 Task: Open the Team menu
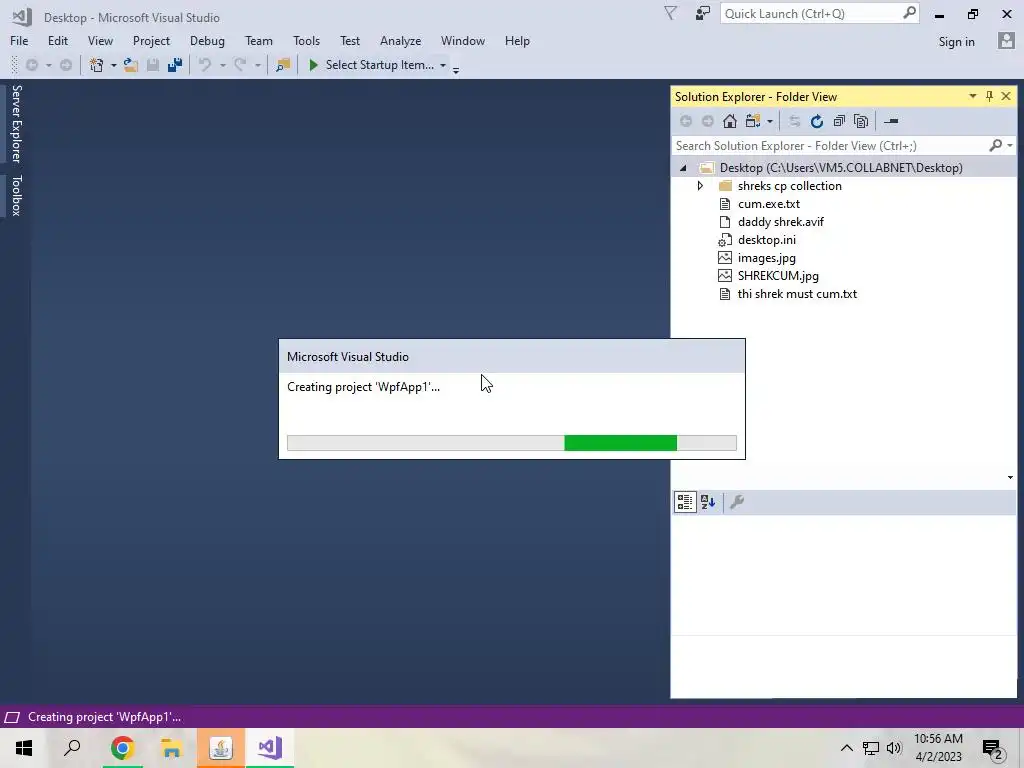pyautogui.click(x=259, y=40)
